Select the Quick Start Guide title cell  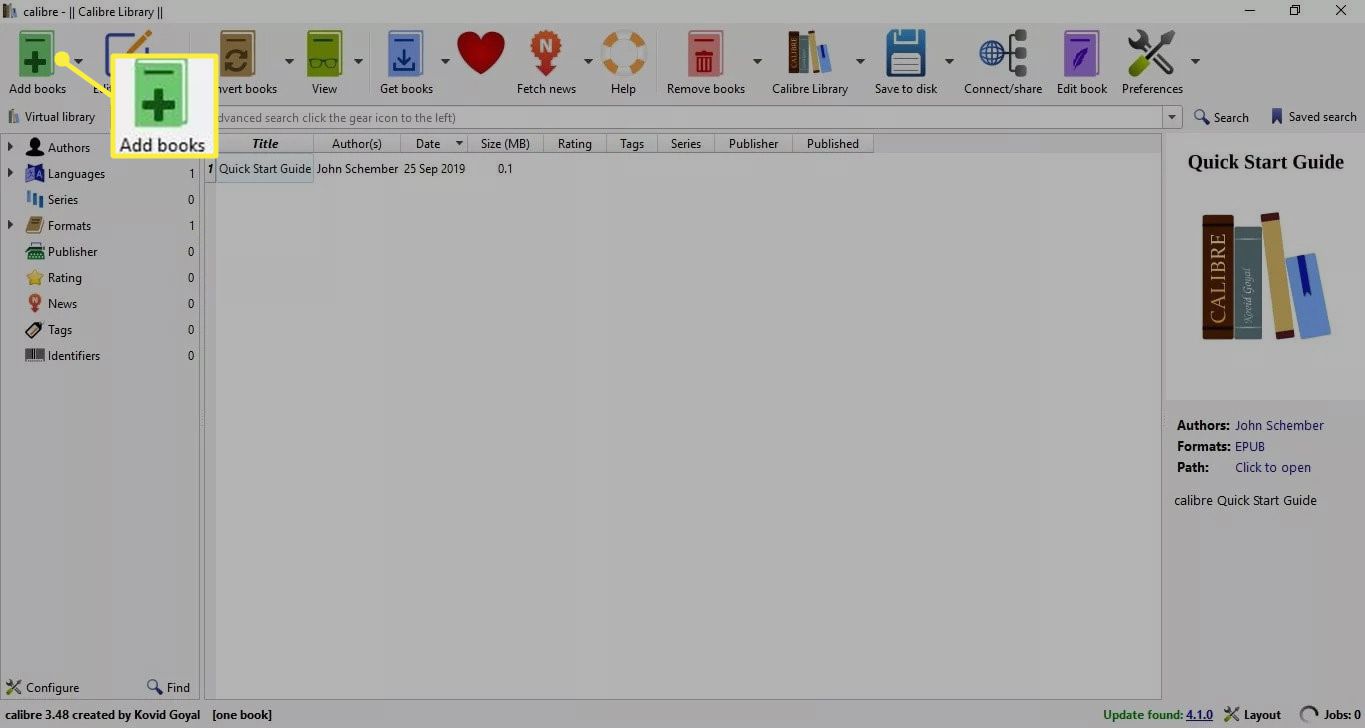(265, 169)
